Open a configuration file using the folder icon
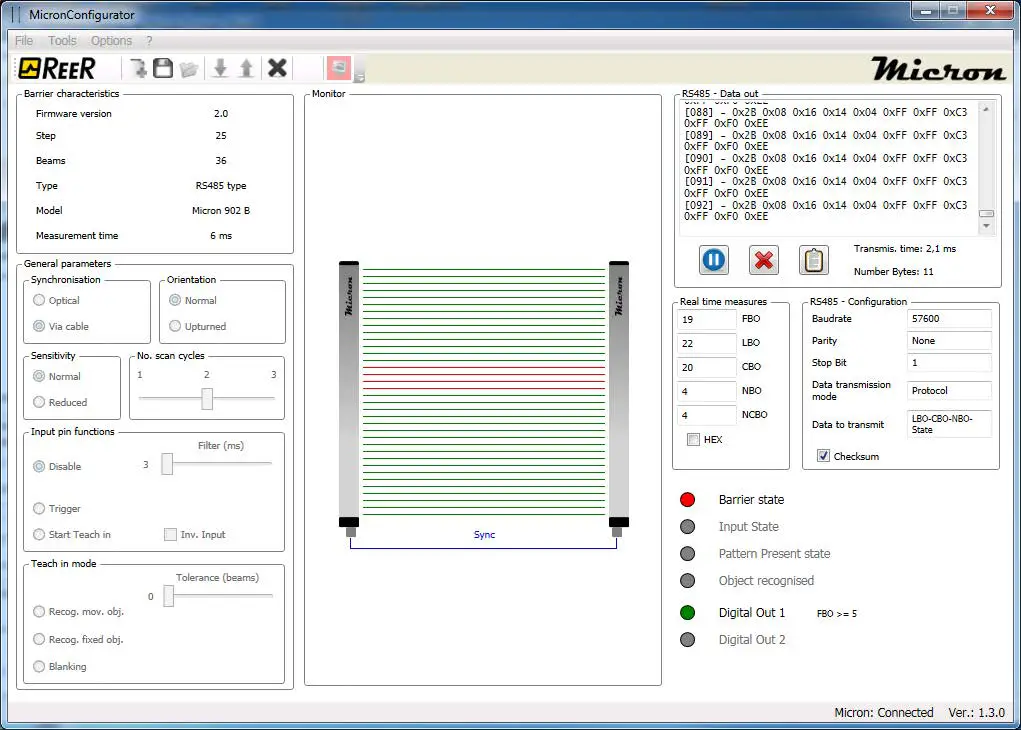 point(190,67)
